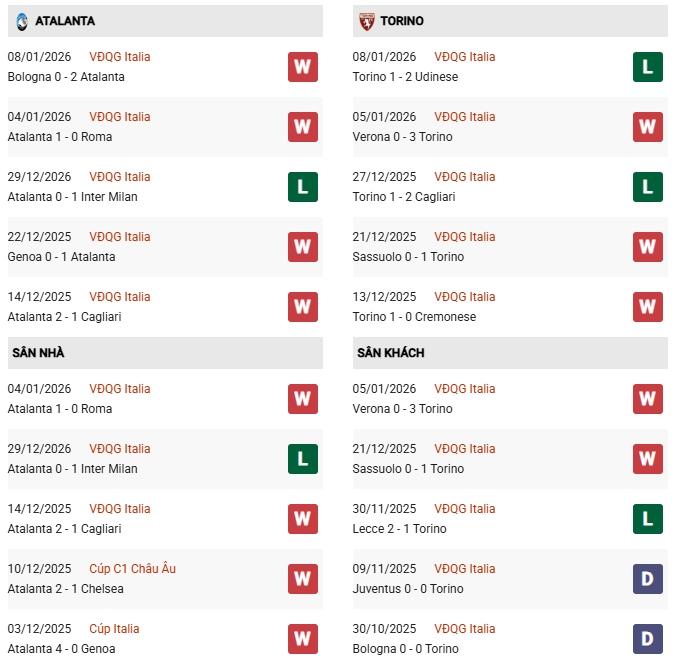676x666 pixels.
Task: Click the ATALANTA team name header
Action: click(x=65, y=21)
